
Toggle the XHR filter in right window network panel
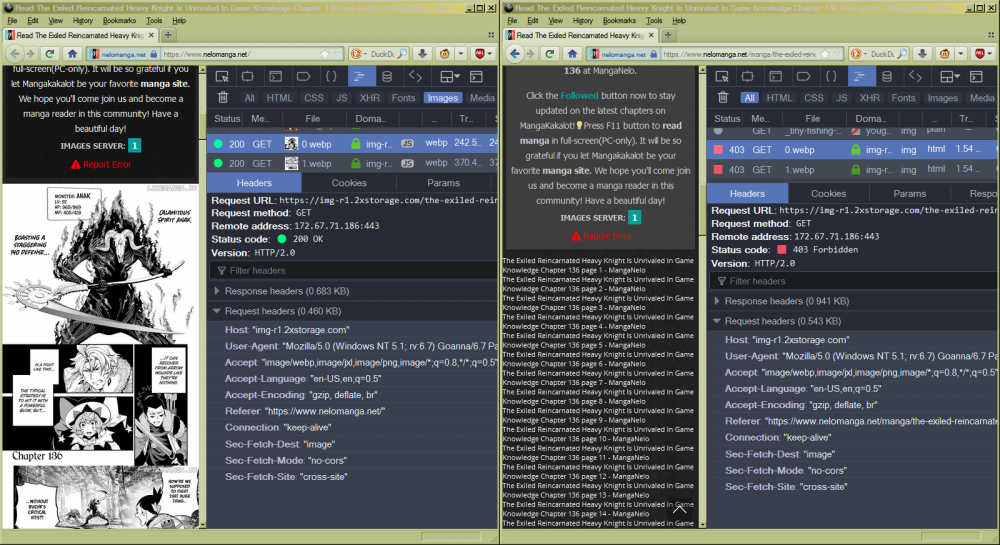[869, 98]
